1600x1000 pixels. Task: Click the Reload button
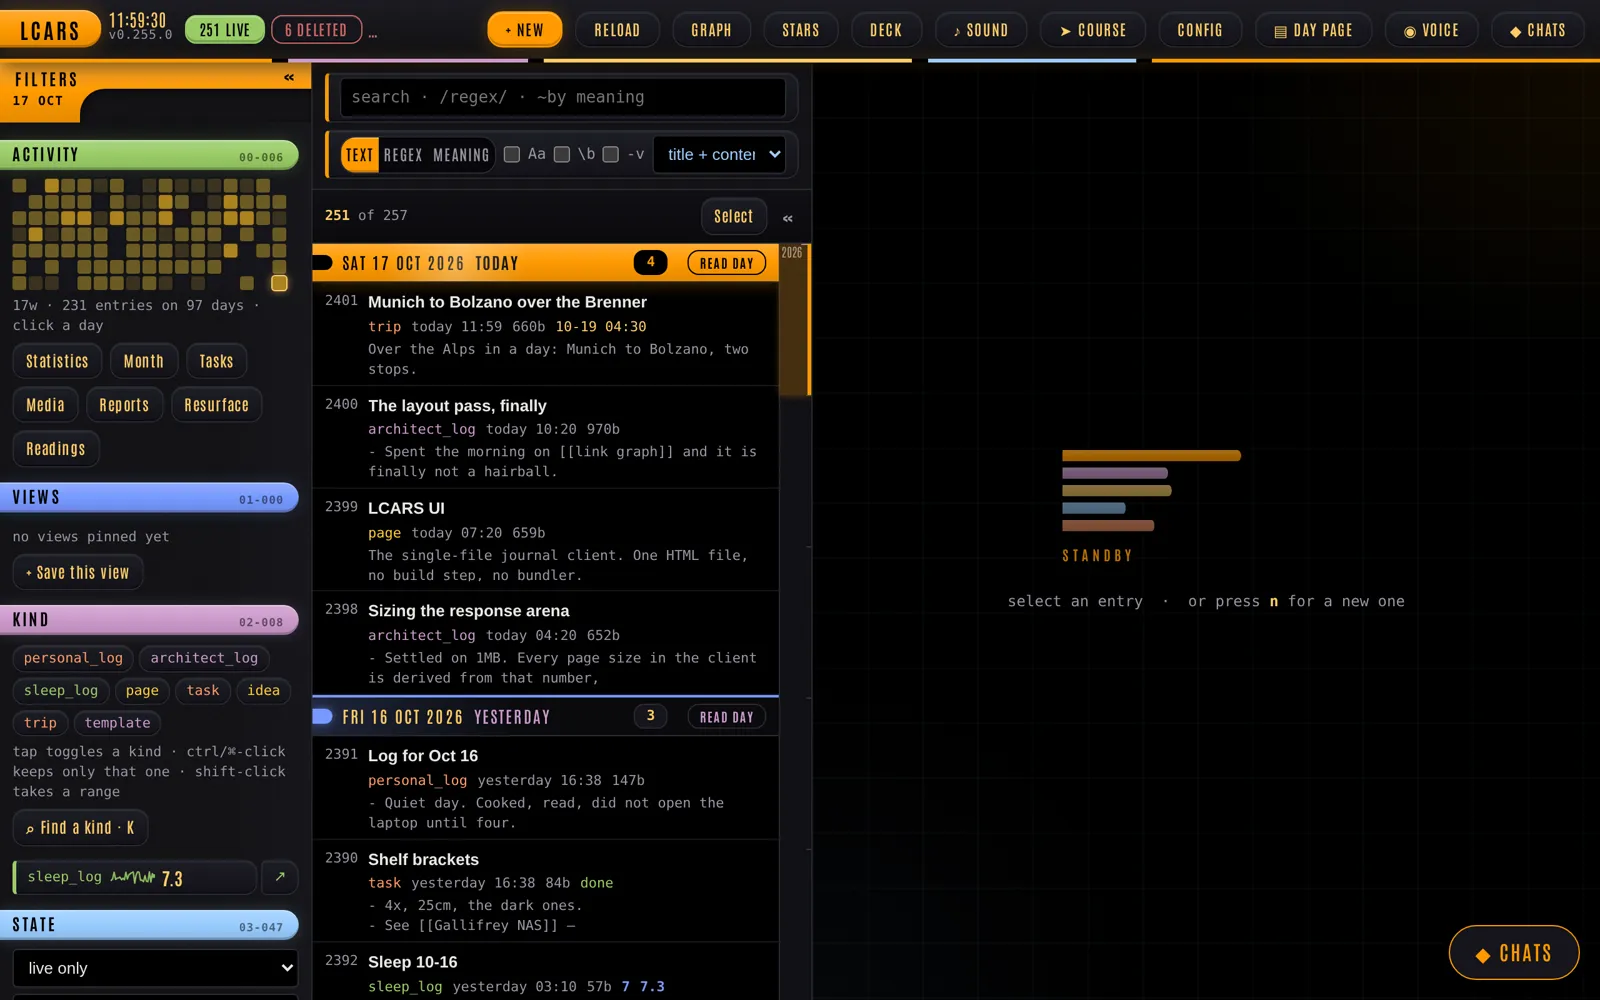click(617, 30)
